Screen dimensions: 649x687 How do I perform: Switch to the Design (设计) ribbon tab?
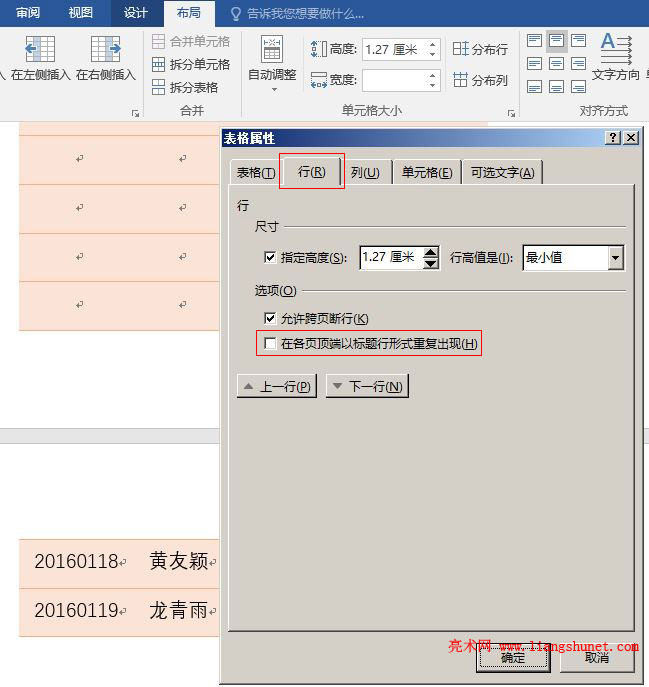135,13
